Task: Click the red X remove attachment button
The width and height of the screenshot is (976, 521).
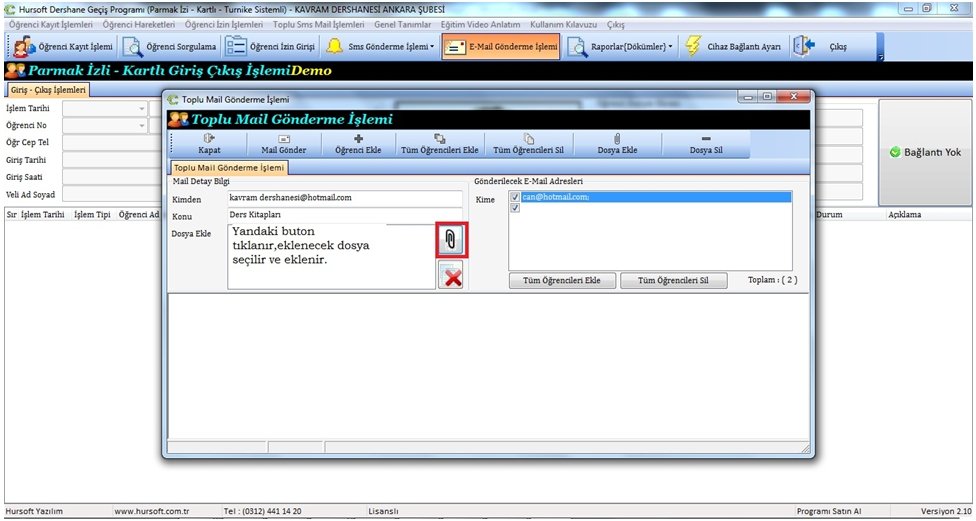Action: [x=451, y=276]
